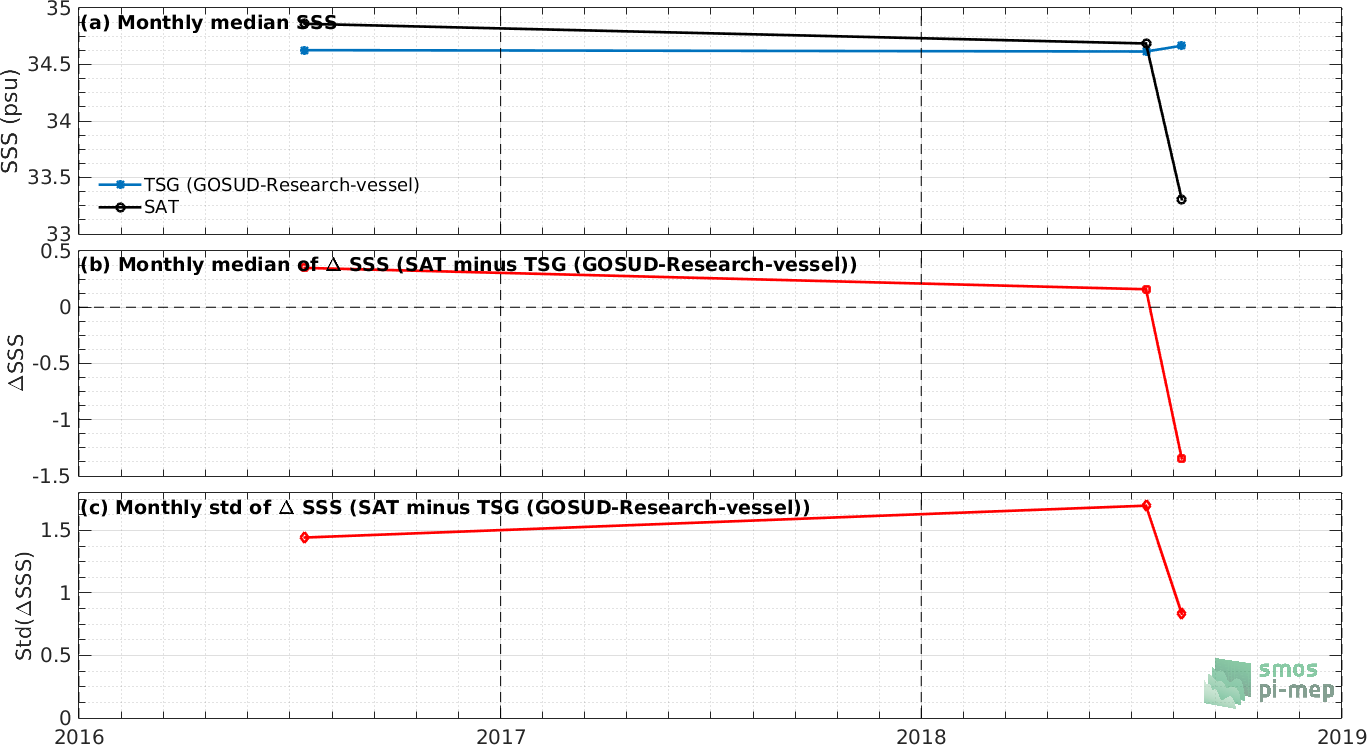Click the "1" tick in panel (c)
This screenshot has height=745, width=1367.
[x=67, y=593]
